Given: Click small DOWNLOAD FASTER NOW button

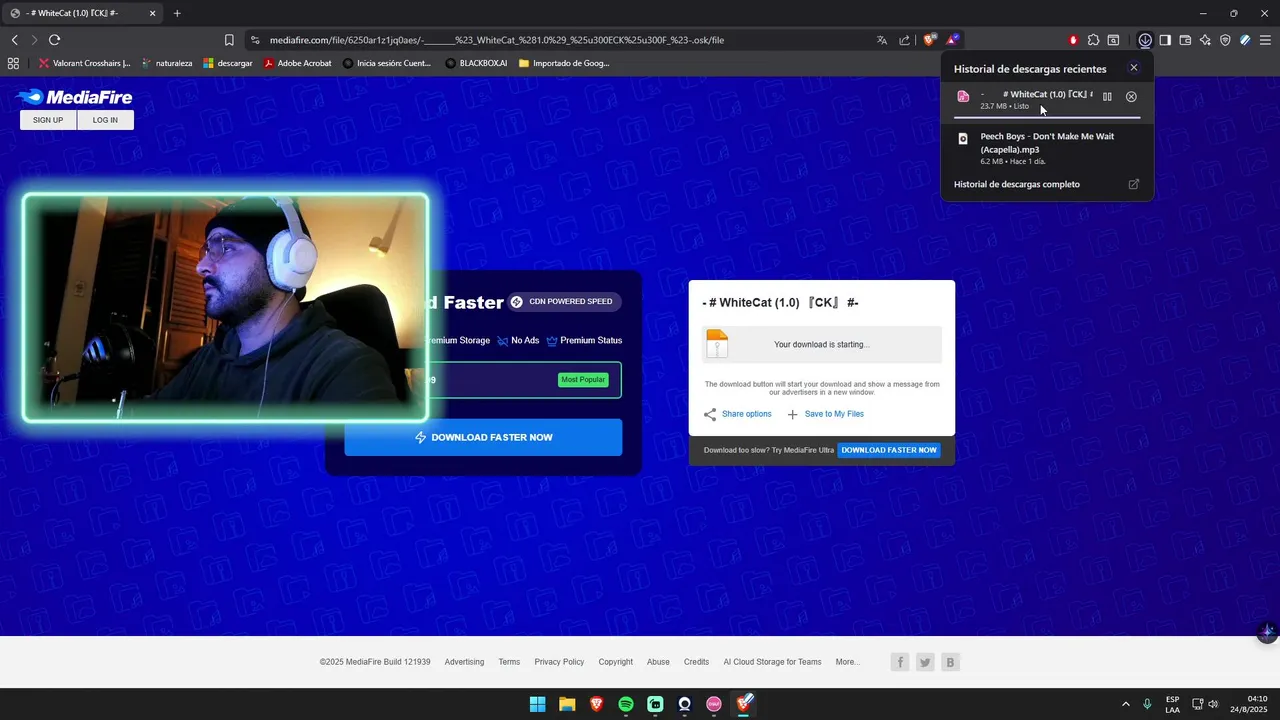Looking at the screenshot, I should [x=889, y=450].
